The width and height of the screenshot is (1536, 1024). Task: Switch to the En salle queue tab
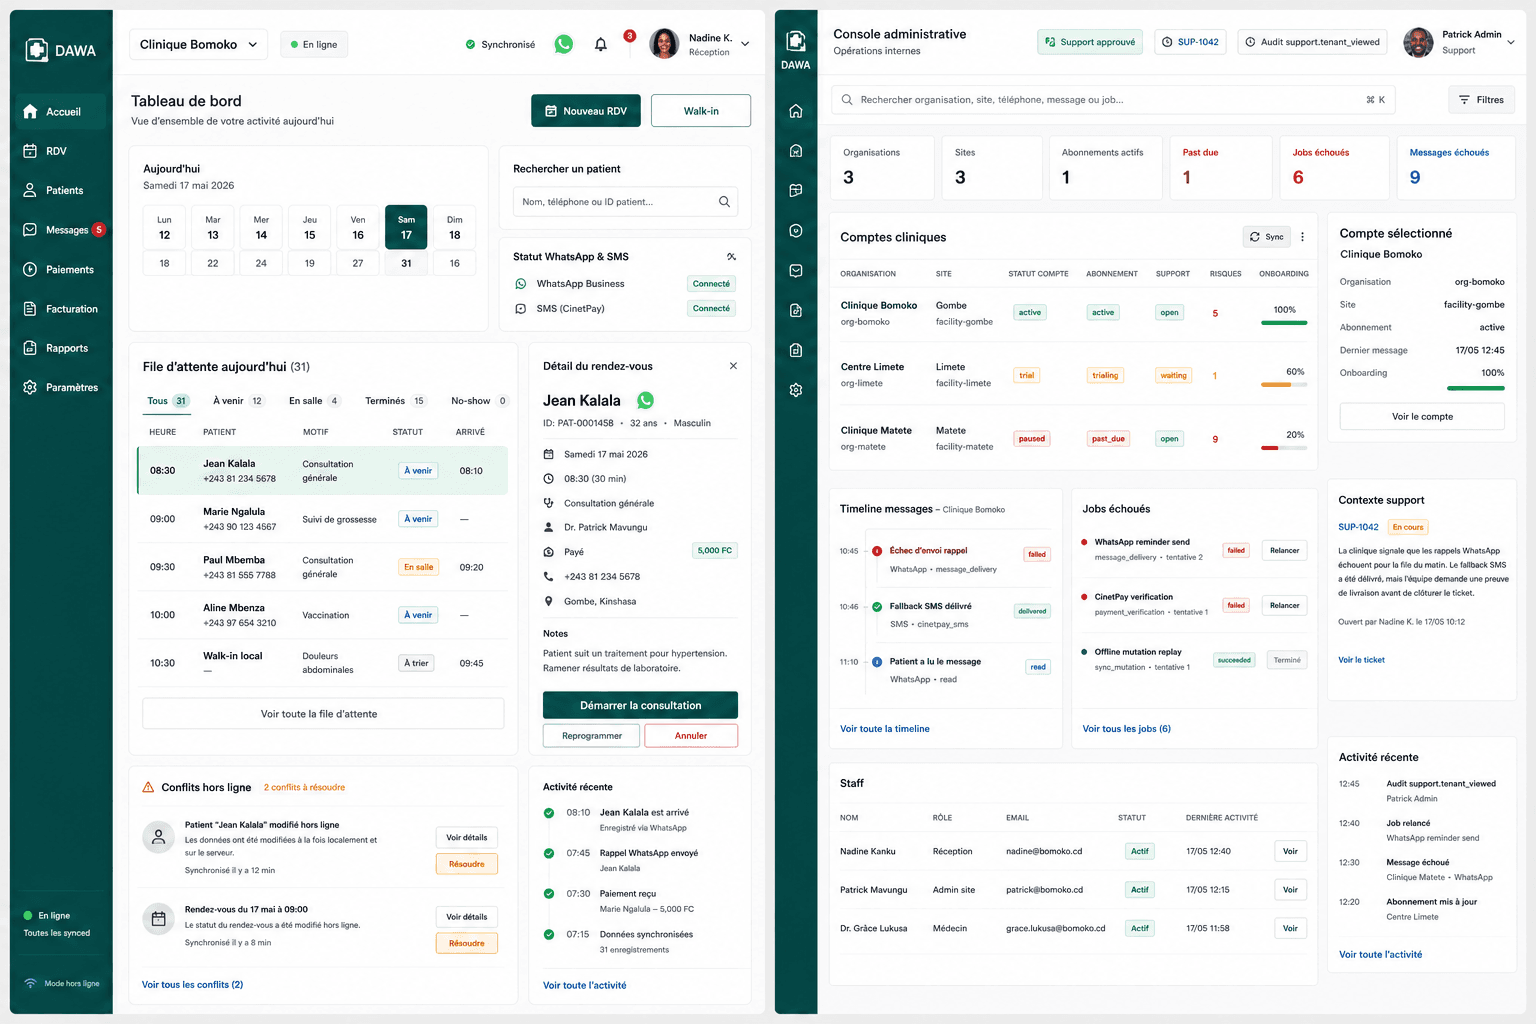[314, 401]
